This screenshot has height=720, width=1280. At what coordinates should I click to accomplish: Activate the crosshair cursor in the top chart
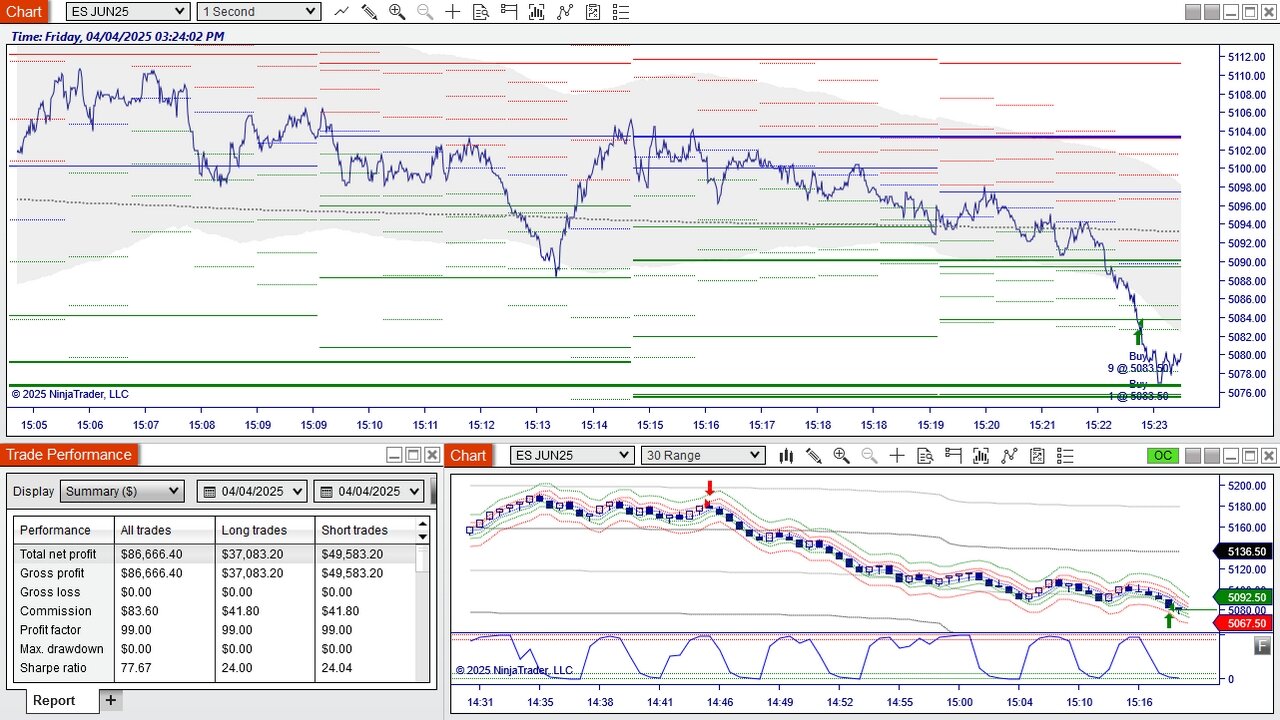click(453, 11)
